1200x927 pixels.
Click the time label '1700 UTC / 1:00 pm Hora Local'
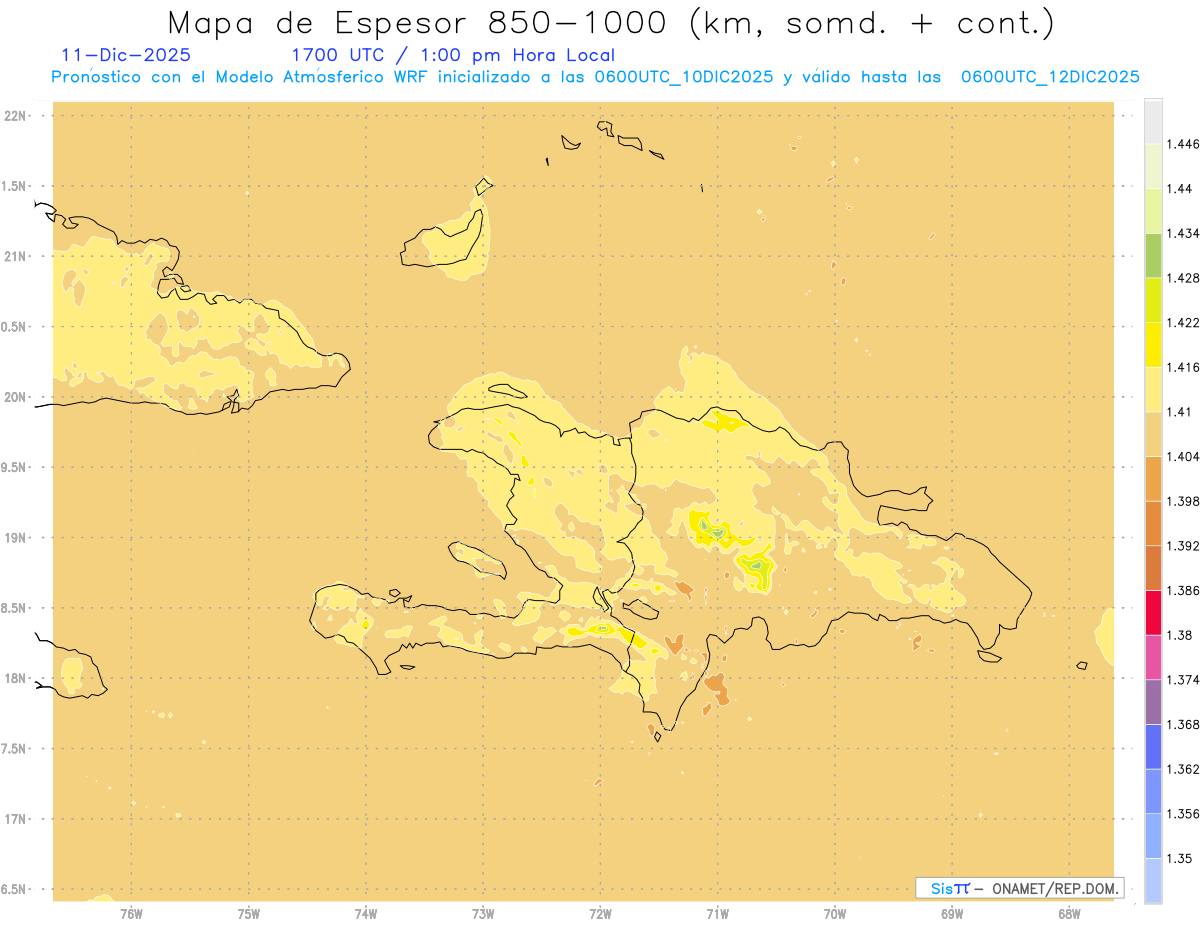(x=453, y=55)
